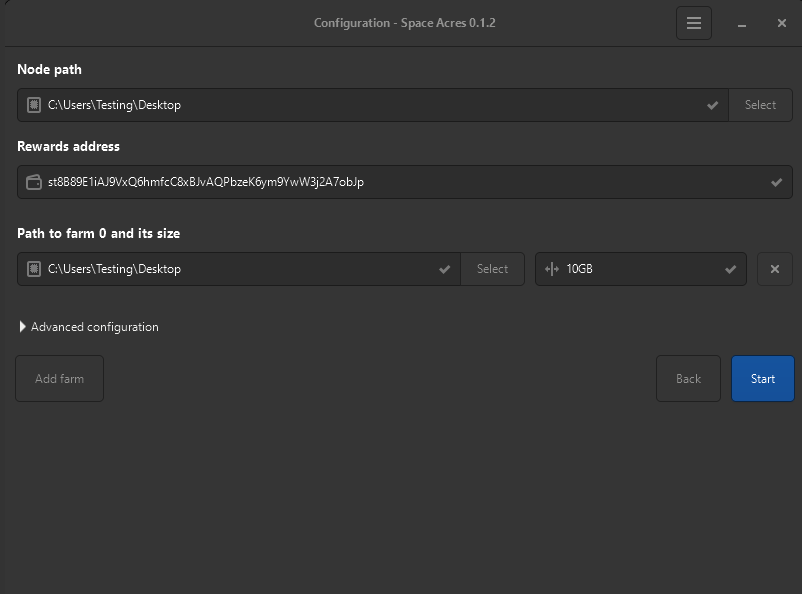Click the checkmark in Rewards address field

(x=776, y=182)
